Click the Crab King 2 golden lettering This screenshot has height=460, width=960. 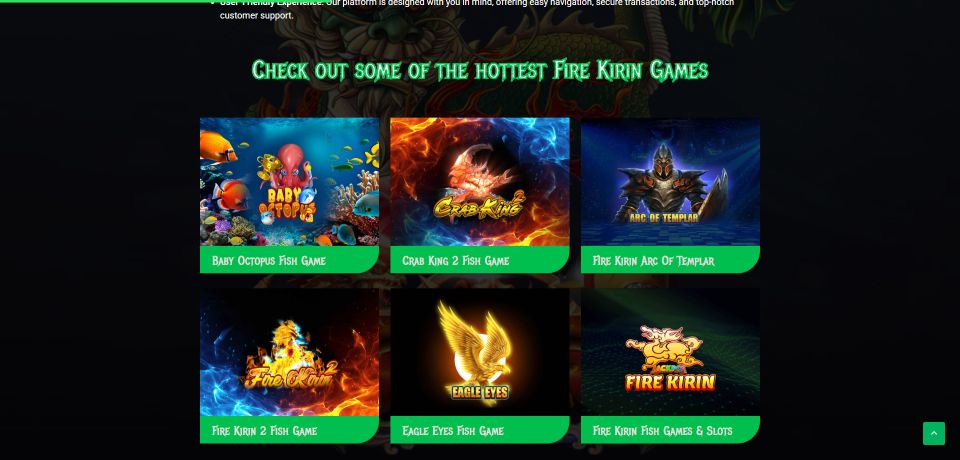(480, 205)
